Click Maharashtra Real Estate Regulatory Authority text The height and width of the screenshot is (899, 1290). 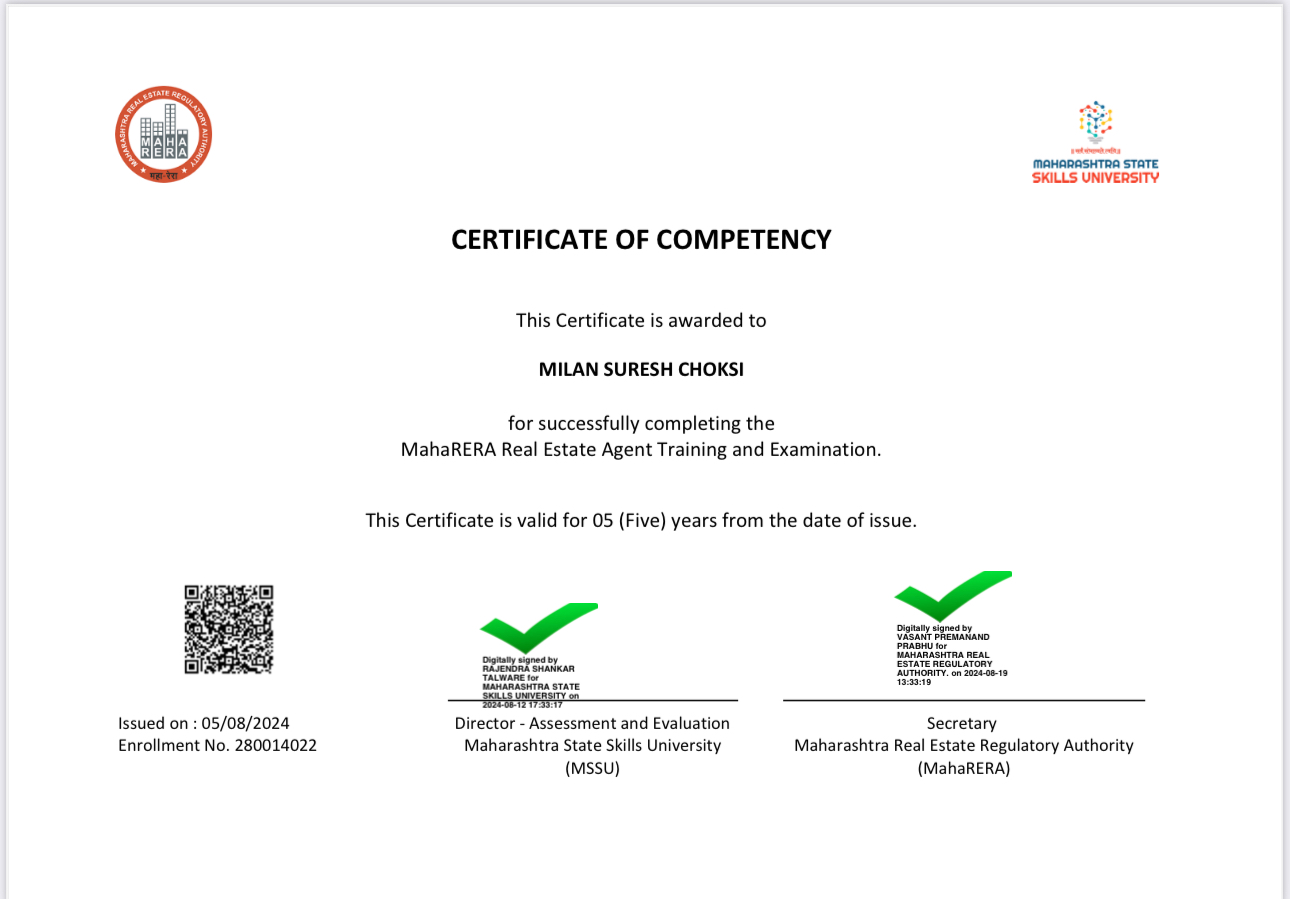click(963, 745)
